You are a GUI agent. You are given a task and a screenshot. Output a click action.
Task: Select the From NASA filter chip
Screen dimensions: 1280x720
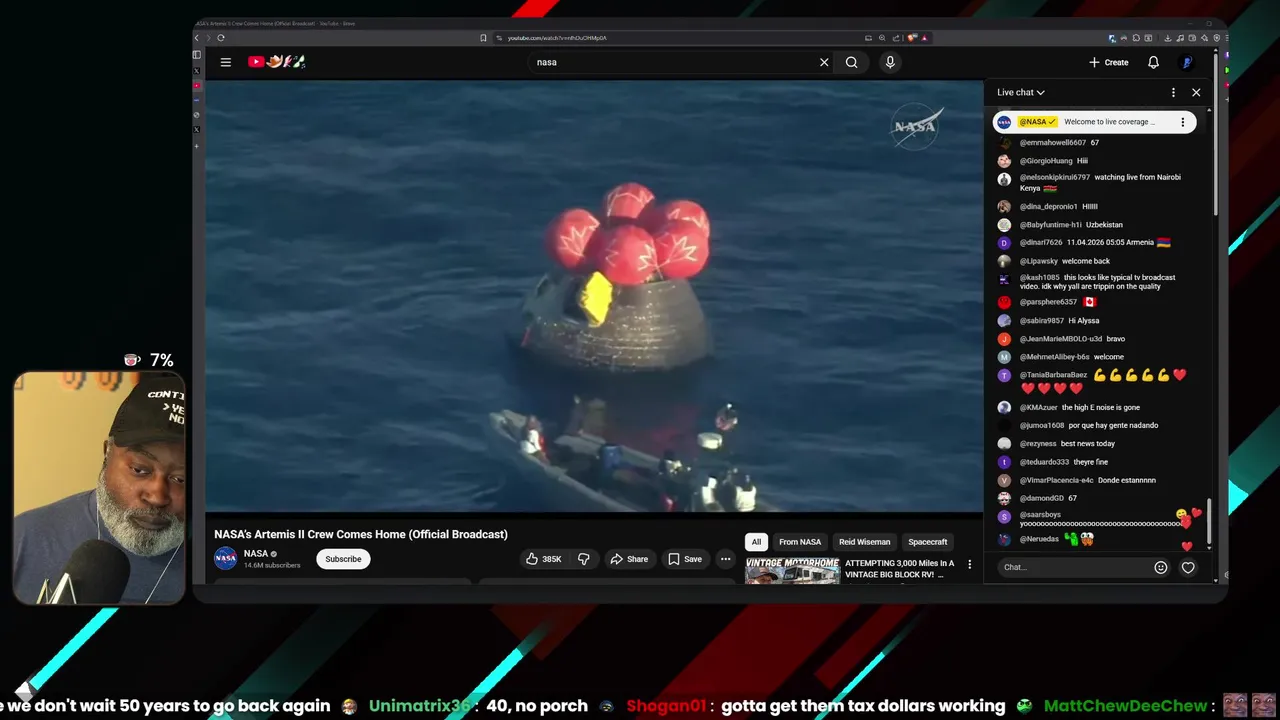[800, 542]
